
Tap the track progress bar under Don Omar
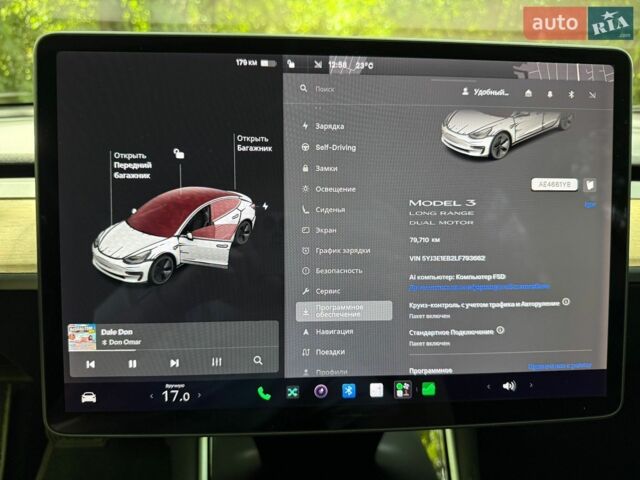(x=173, y=349)
